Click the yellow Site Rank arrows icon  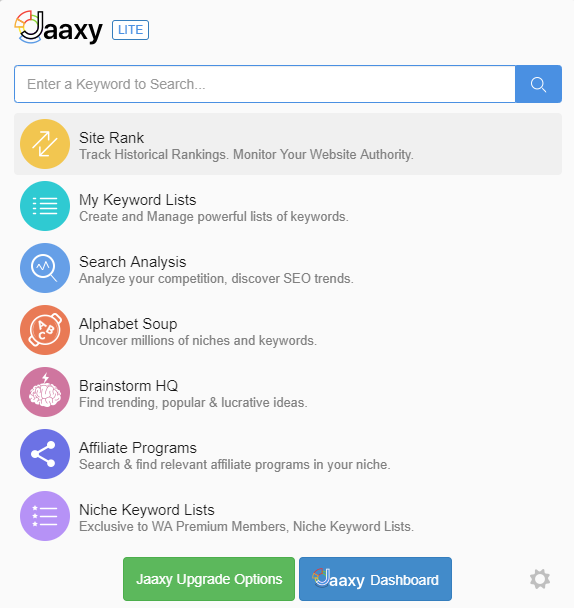pos(45,144)
